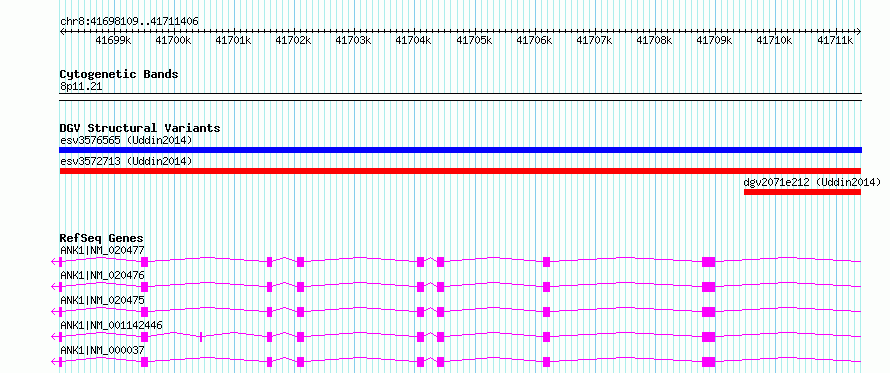Select the esv3572713 (Uddin2014) label
This screenshot has height=373, width=890.
point(126,161)
